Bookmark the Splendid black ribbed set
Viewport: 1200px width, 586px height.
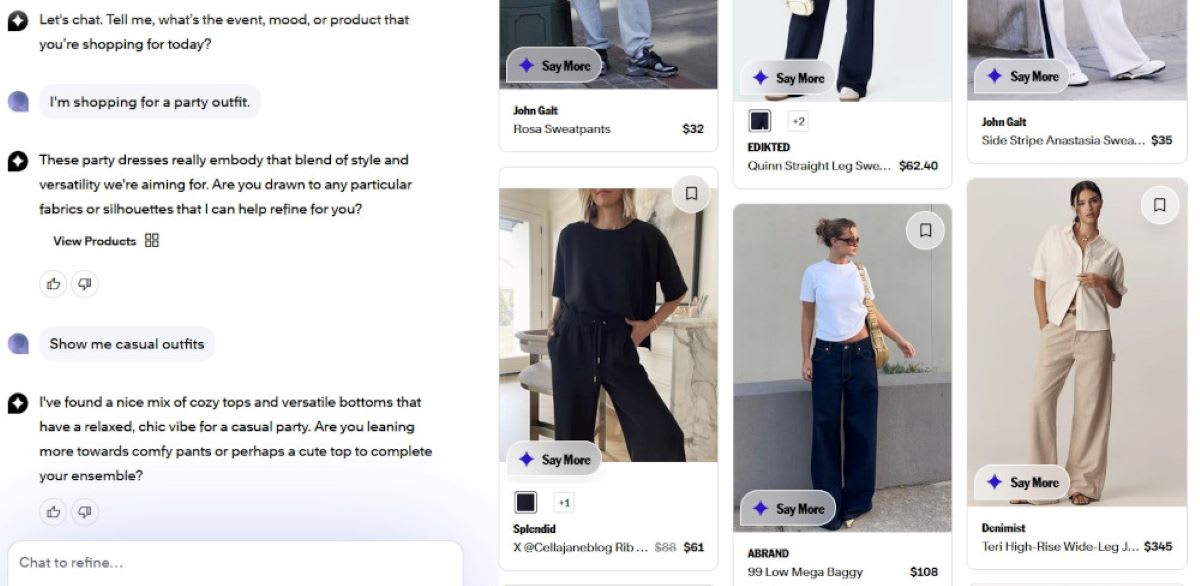[691, 193]
